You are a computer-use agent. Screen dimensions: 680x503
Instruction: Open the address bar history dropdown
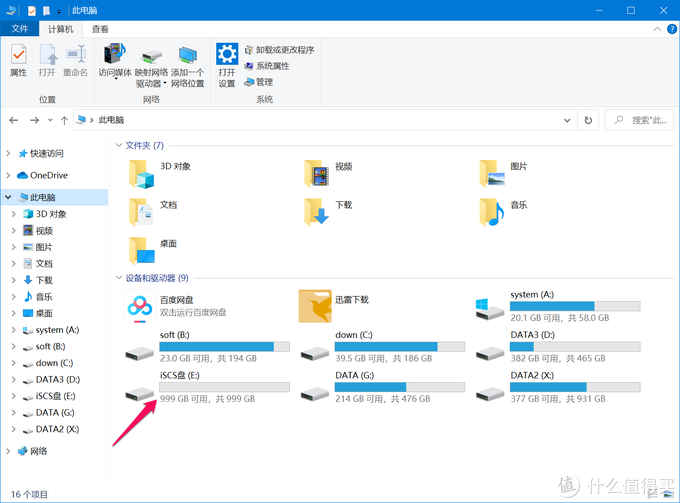(567, 120)
